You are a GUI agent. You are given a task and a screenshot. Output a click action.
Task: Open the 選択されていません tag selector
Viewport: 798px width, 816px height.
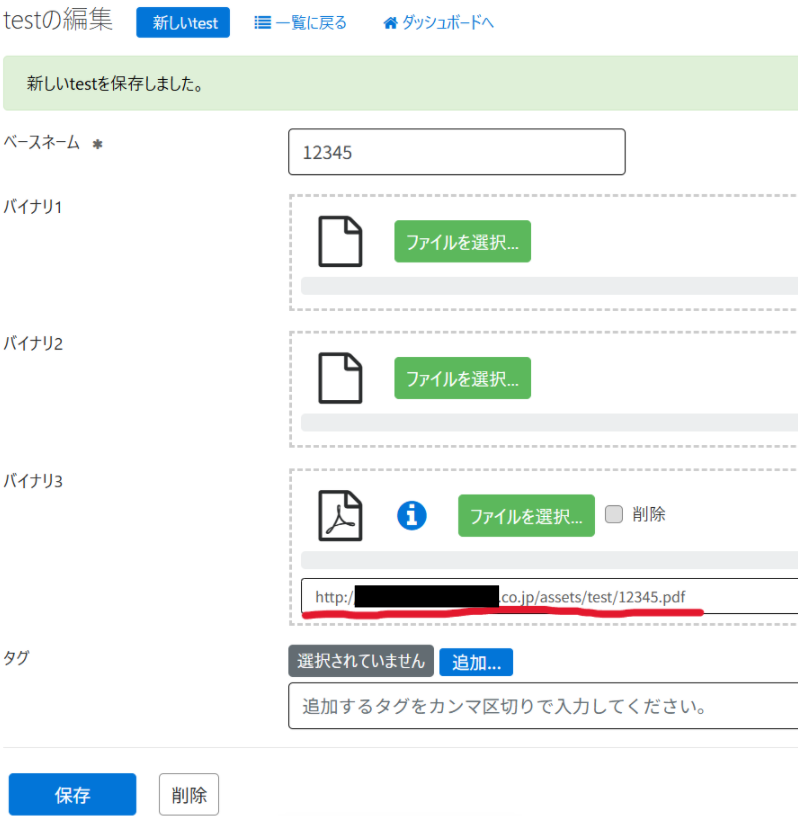(x=361, y=661)
